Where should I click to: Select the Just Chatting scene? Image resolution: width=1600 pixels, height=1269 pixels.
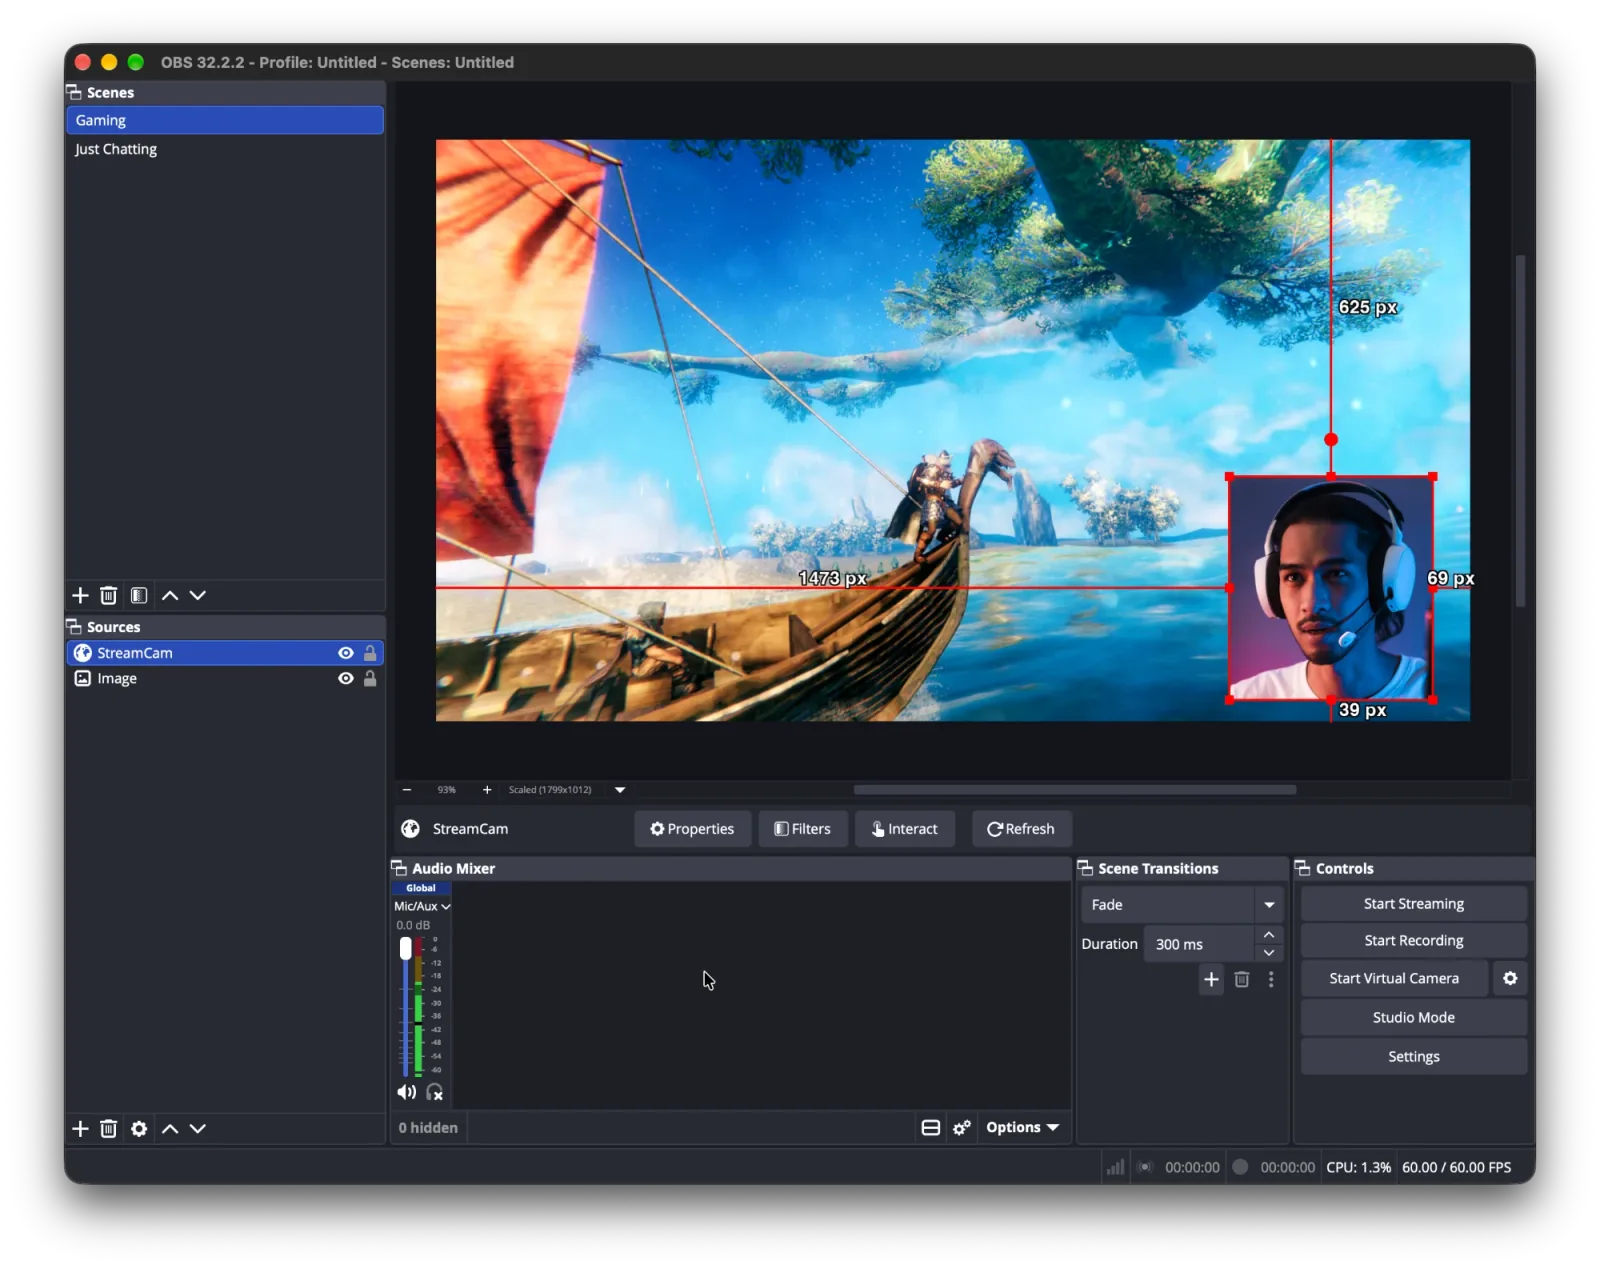[x=225, y=149]
